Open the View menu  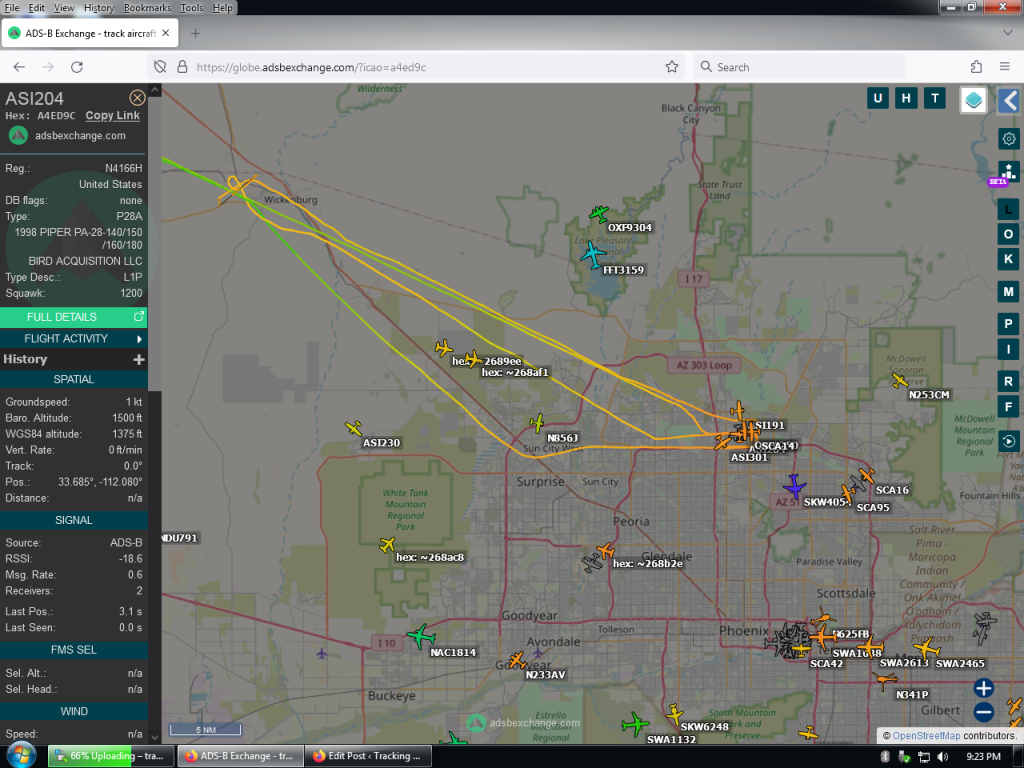tap(64, 8)
